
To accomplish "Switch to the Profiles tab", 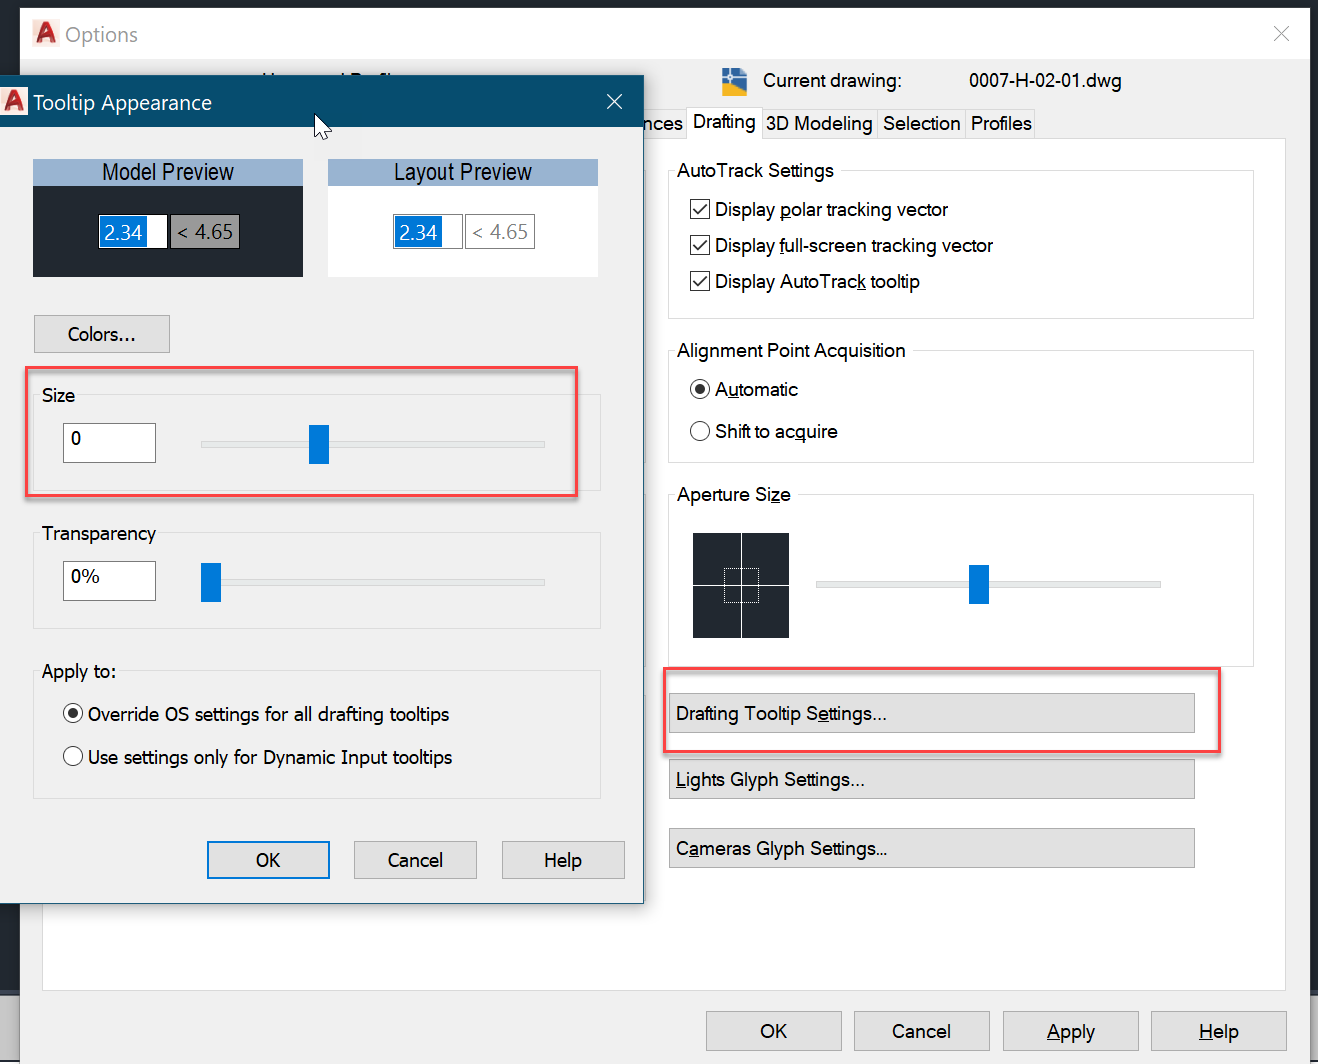I will (x=1000, y=122).
